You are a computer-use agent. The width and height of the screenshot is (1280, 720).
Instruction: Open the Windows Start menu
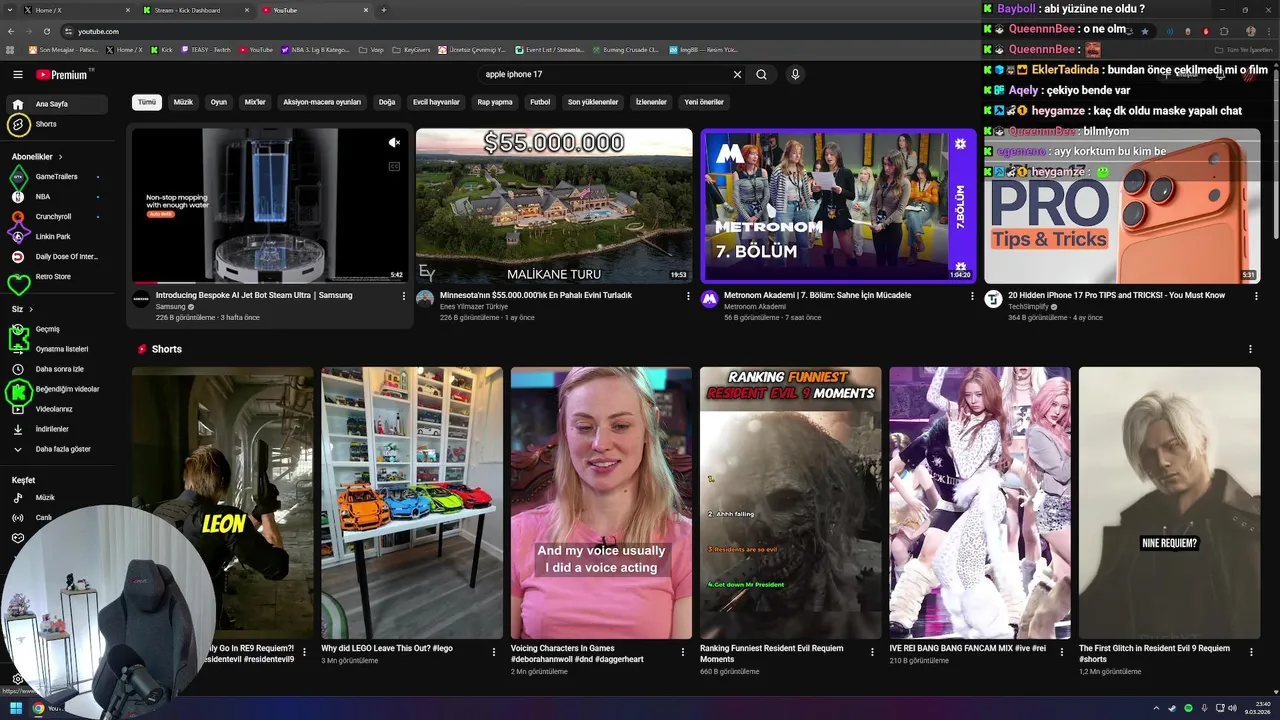click(x=16, y=708)
